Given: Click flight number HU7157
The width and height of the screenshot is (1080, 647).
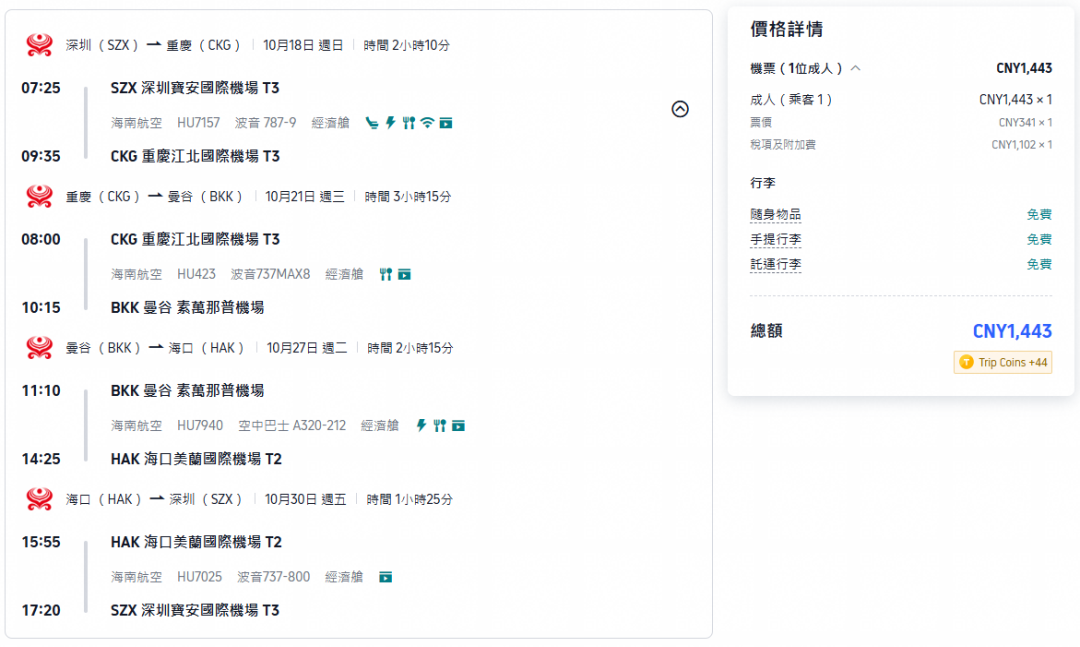Looking at the screenshot, I should point(198,123).
